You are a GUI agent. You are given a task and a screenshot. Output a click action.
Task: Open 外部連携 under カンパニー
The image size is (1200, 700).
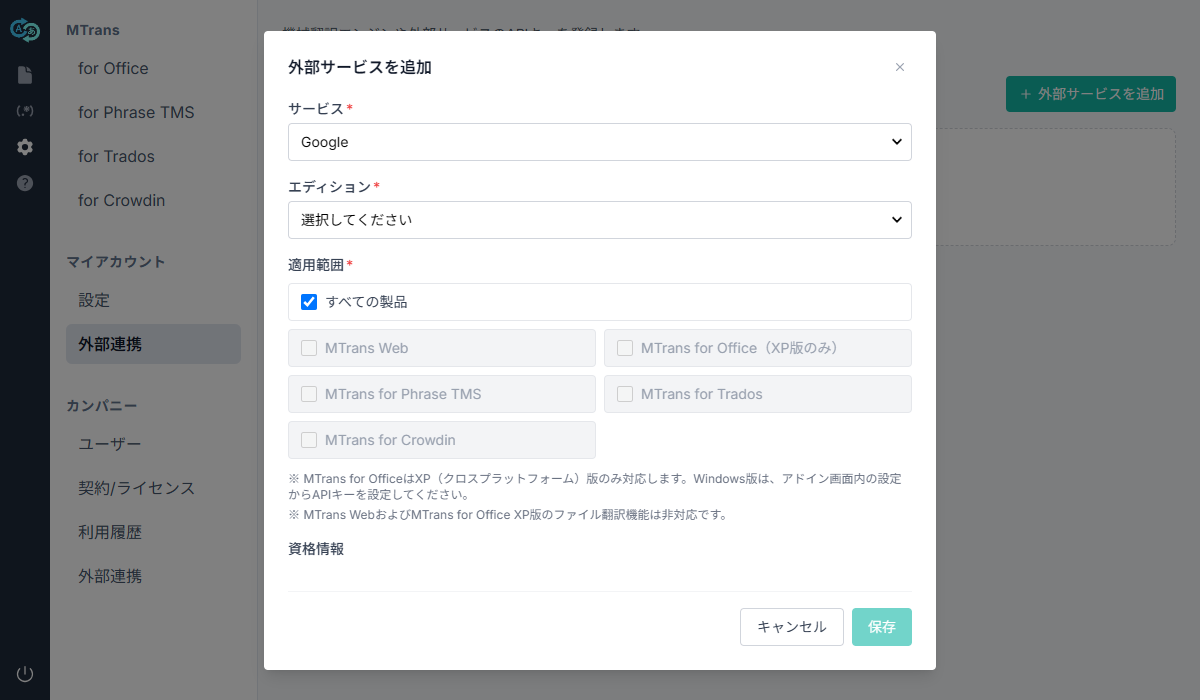153,576
